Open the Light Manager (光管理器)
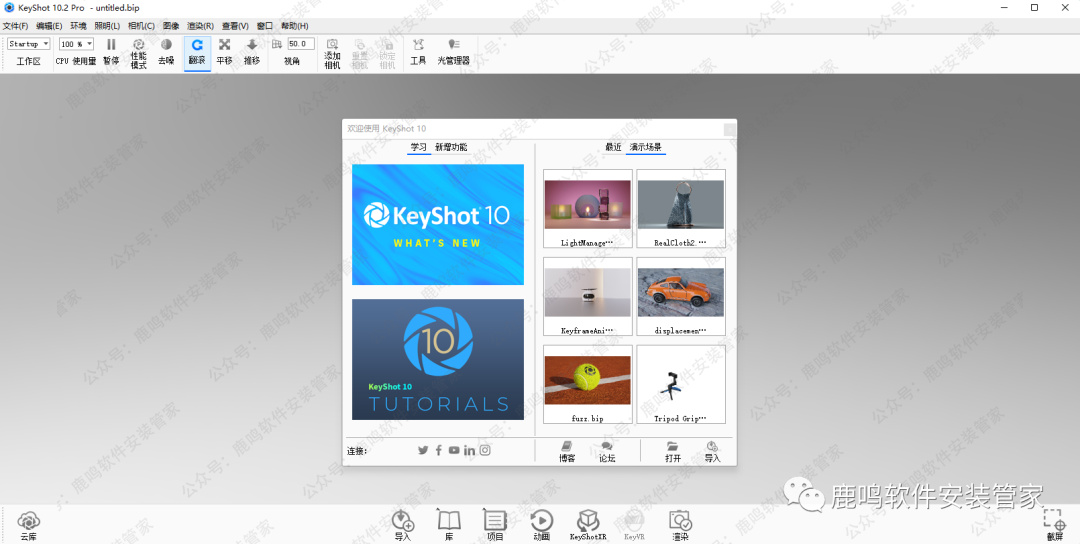 (453, 45)
